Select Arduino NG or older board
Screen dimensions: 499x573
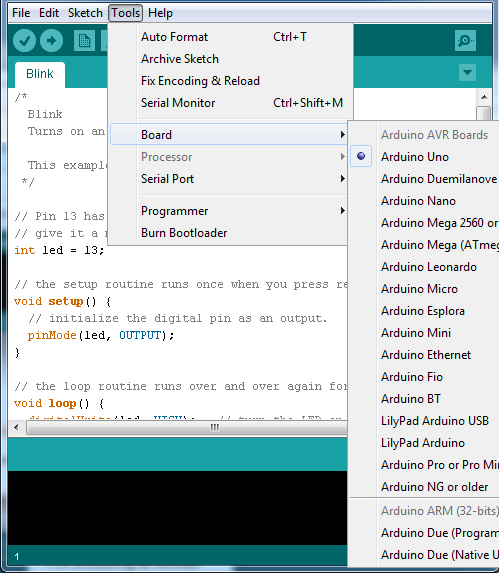click(424, 487)
